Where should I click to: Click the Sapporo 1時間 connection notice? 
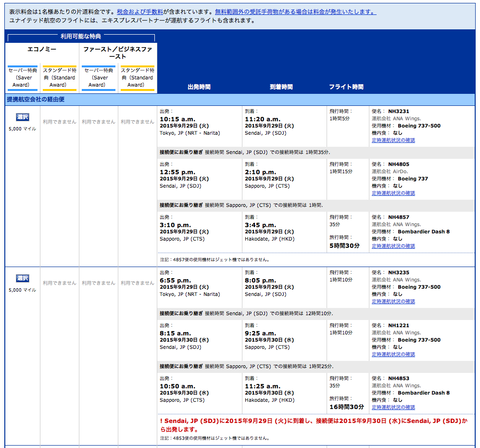(315, 205)
